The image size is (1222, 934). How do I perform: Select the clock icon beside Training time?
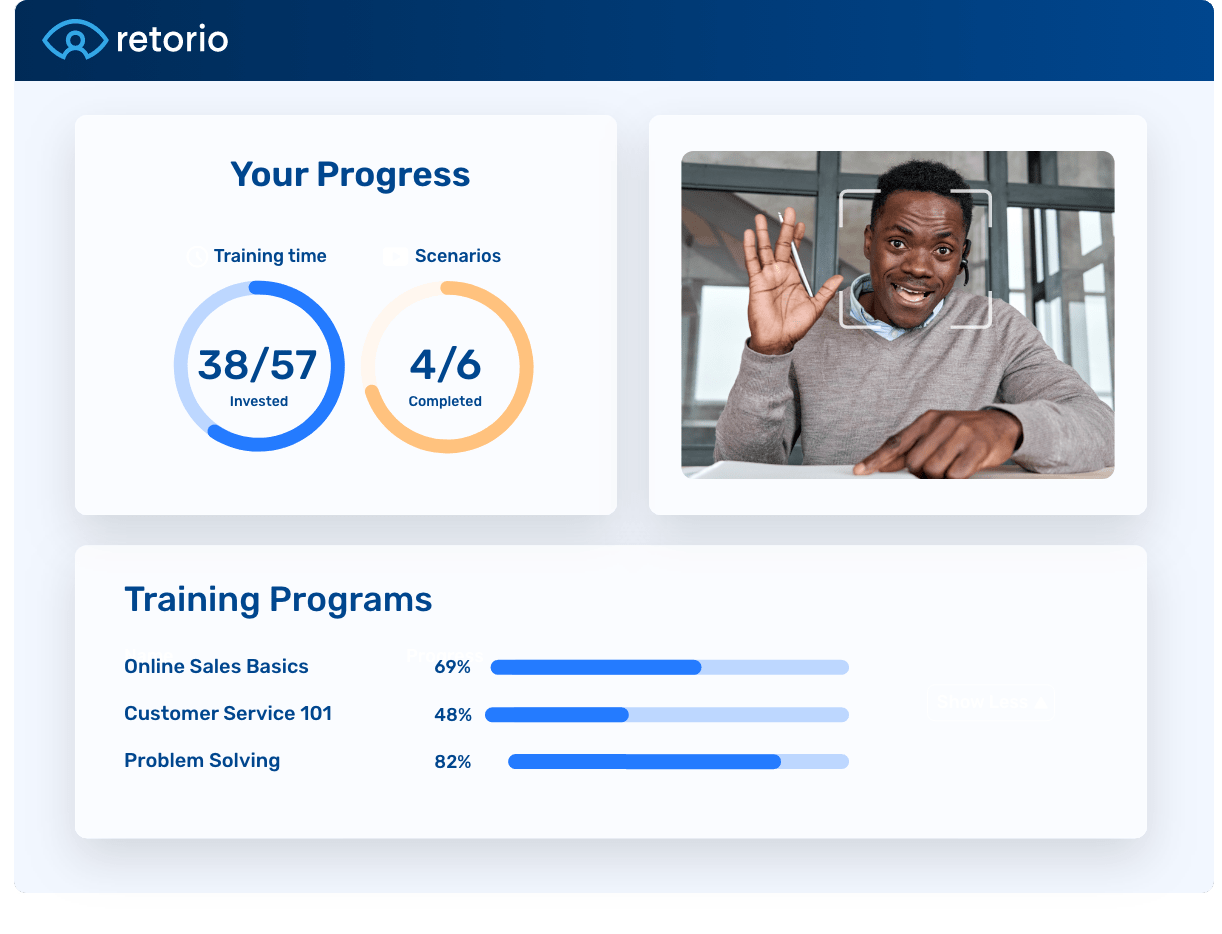pyautogui.click(x=196, y=256)
